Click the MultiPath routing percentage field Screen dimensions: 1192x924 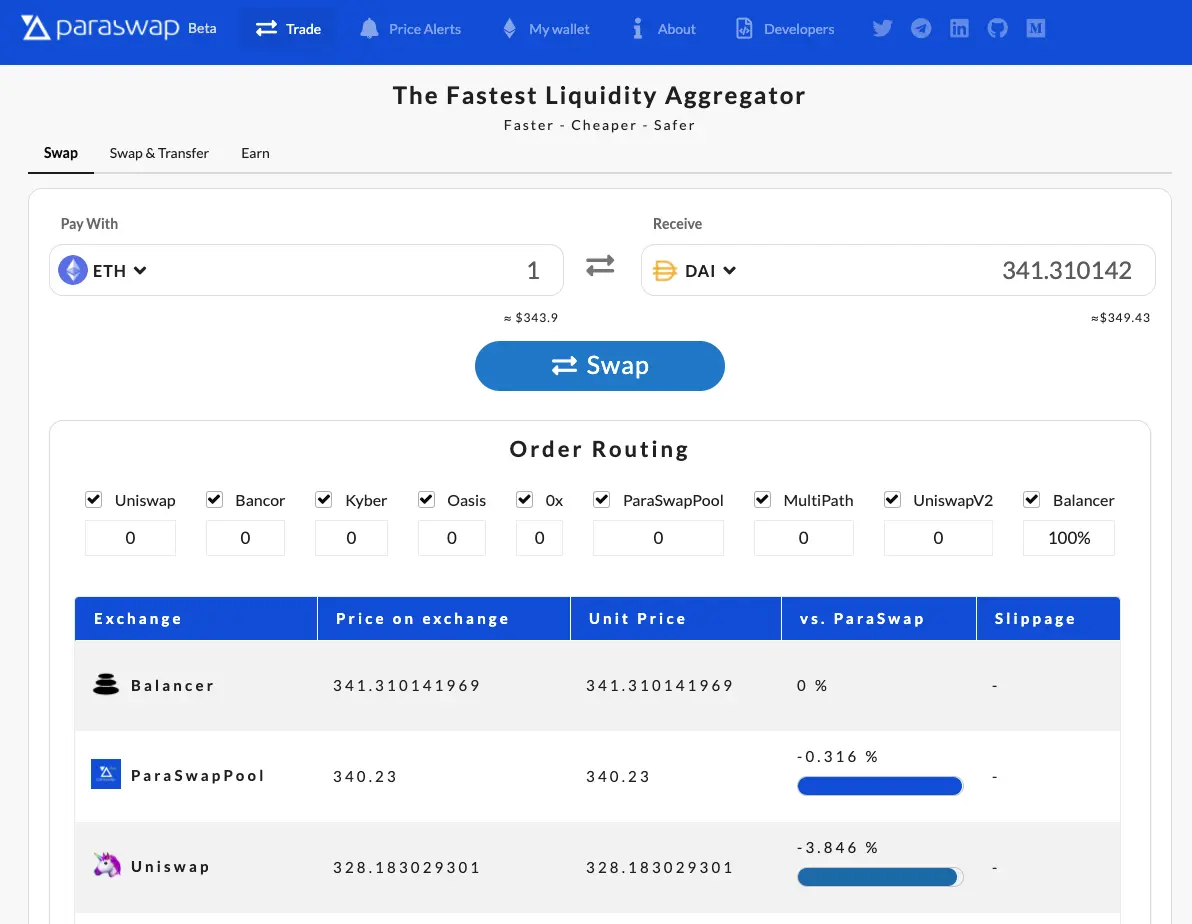pos(804,538)
